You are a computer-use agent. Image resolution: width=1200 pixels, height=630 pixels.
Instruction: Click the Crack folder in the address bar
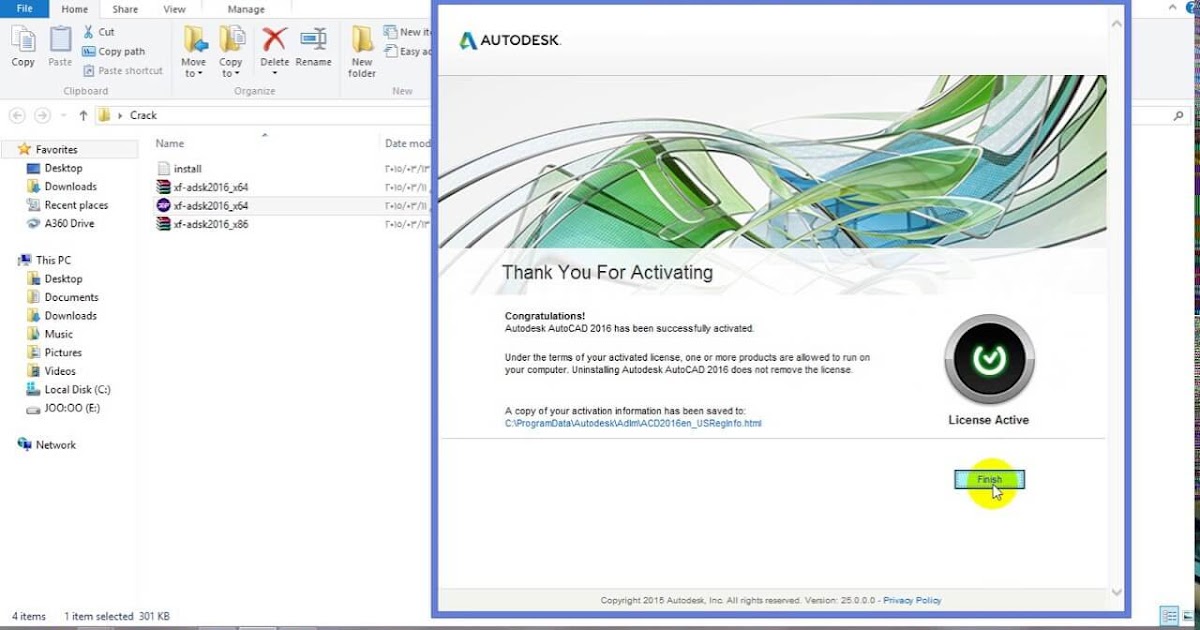[x=143, y=115]
